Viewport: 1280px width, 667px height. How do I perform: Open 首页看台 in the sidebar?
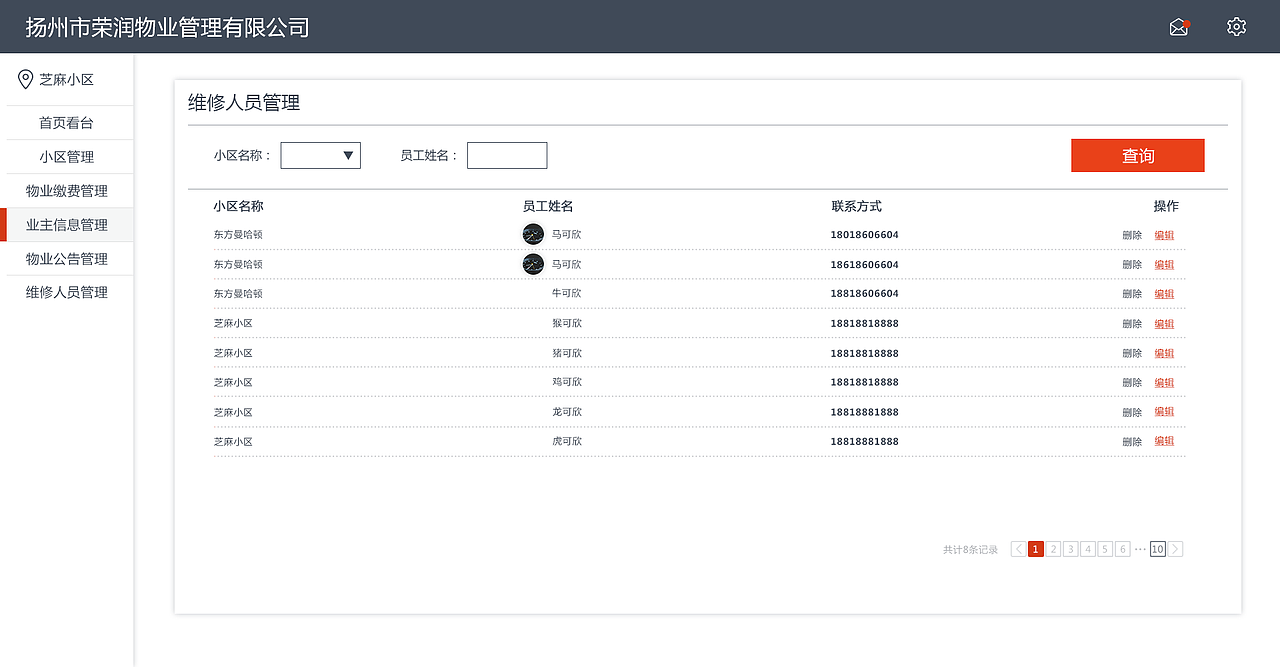(66, 123)
